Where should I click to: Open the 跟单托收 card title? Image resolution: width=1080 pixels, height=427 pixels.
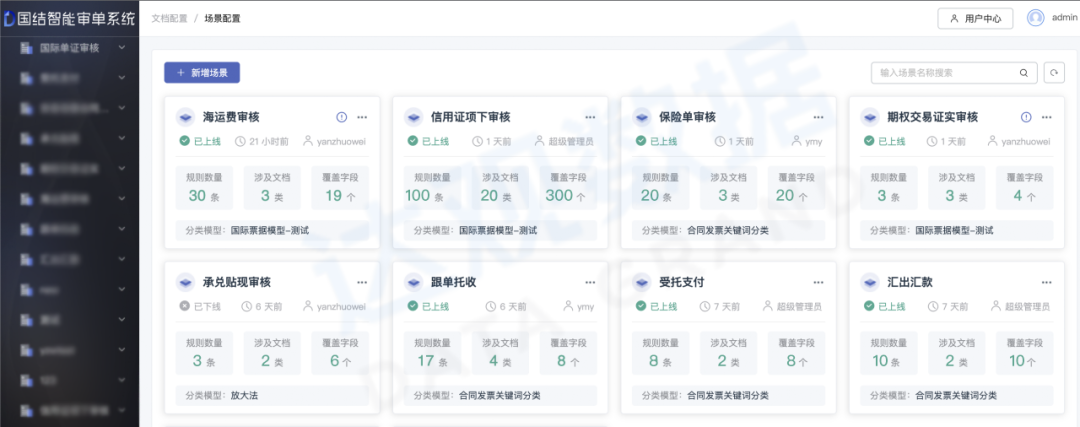click(453, 282)
